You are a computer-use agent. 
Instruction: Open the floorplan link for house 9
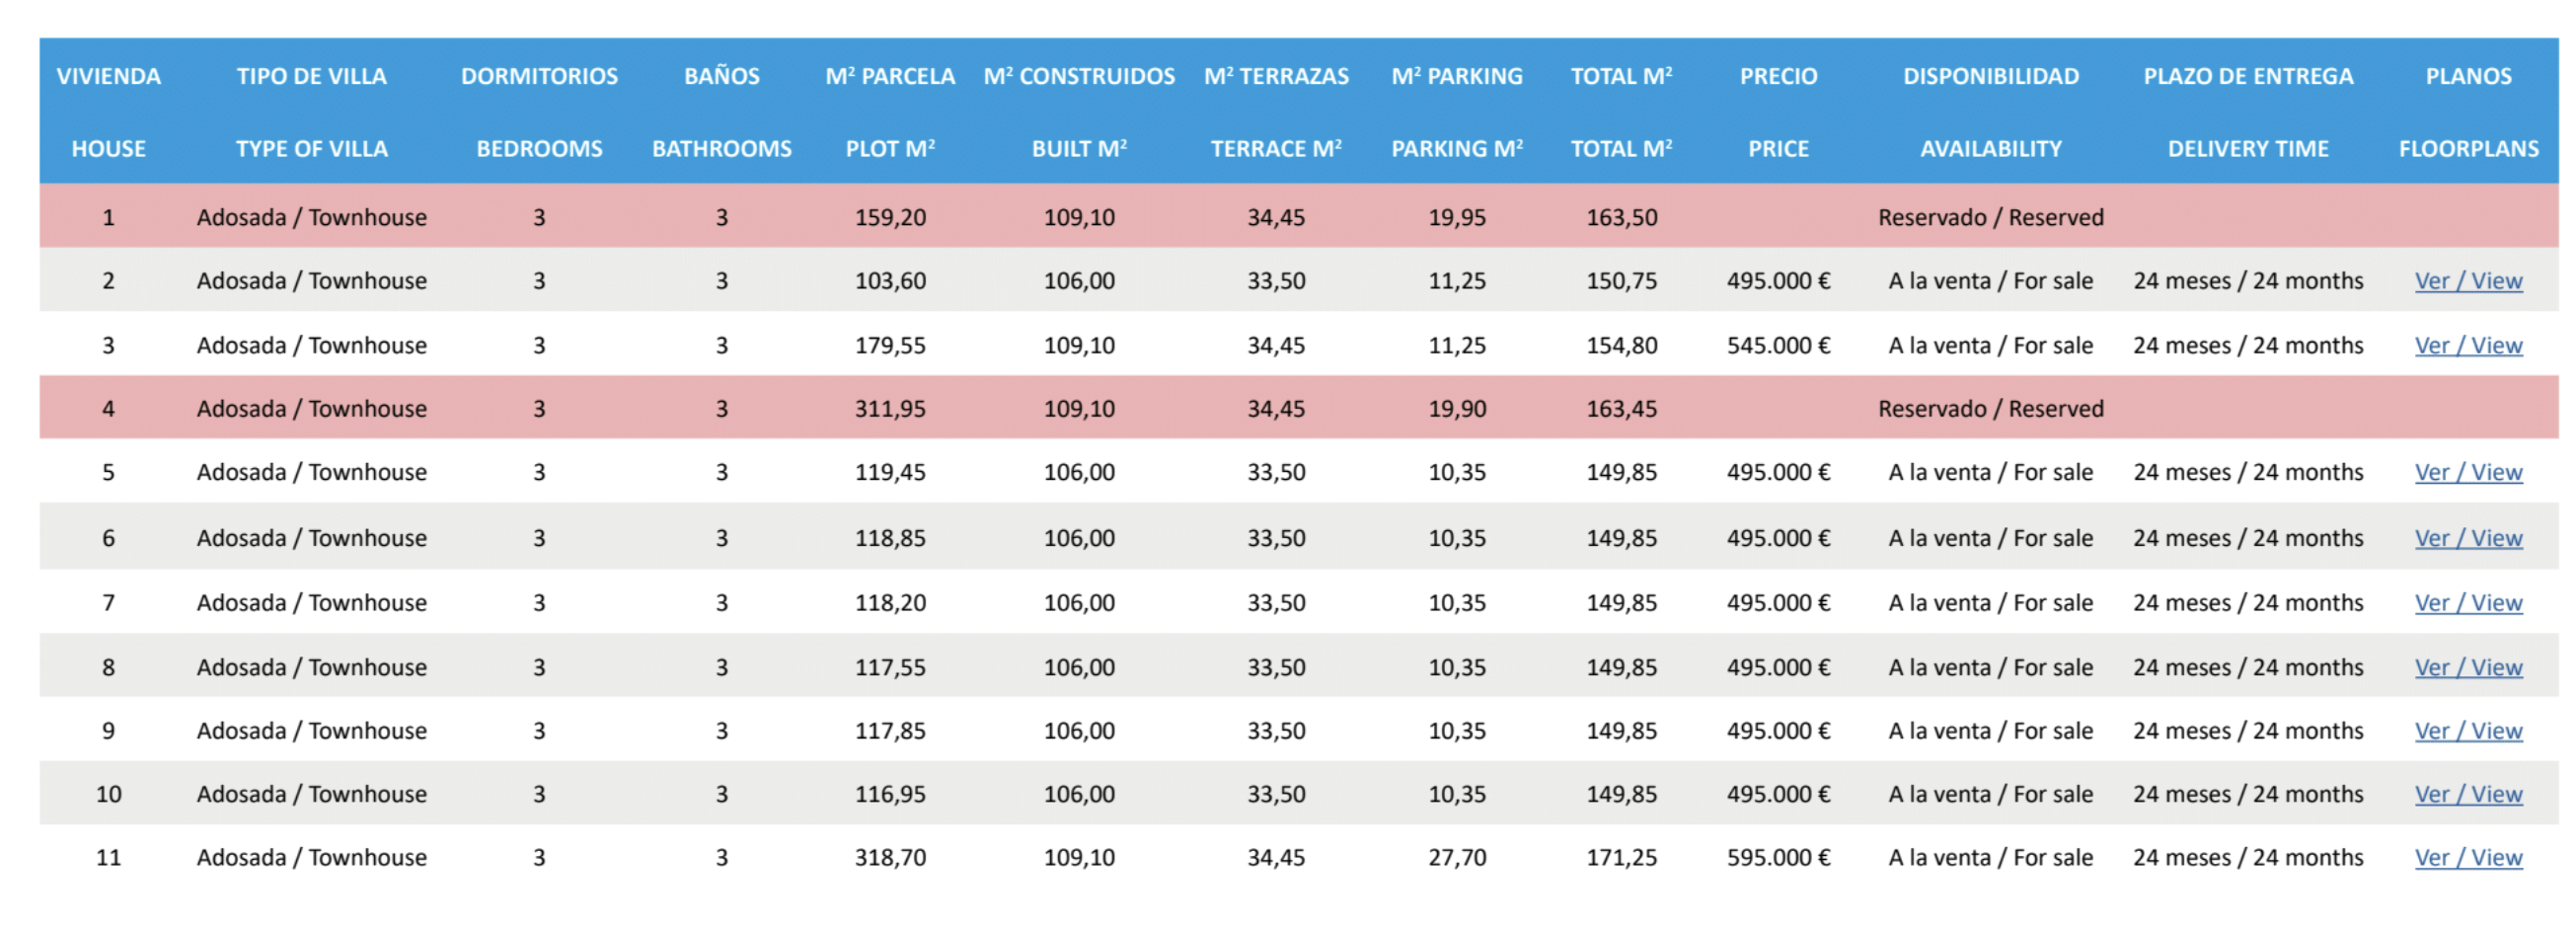click(x=2468, y=731)
